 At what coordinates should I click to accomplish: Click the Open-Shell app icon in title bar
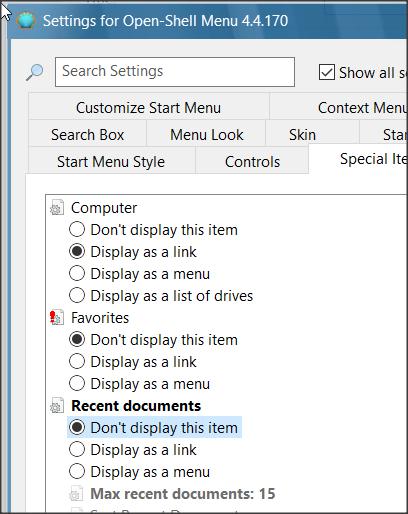[26, 20]
